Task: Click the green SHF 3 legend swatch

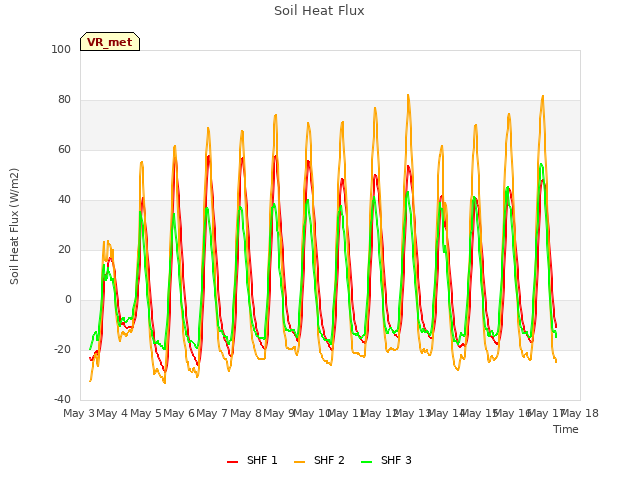Action: [367, 462]
